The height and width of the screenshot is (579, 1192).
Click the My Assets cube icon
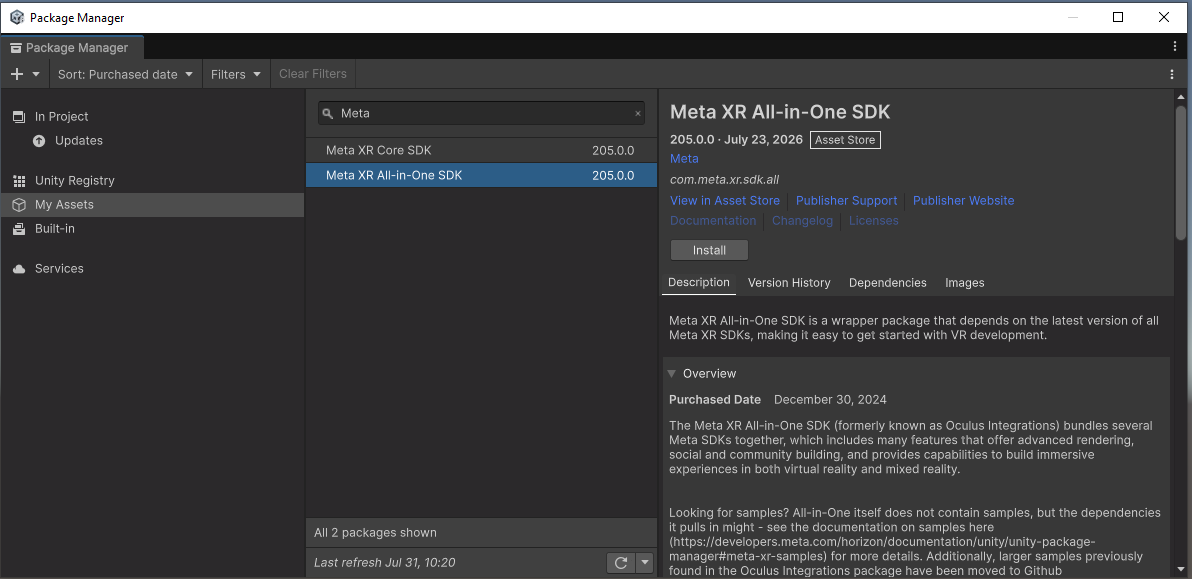pyautogui.click(x=19, y=204)
